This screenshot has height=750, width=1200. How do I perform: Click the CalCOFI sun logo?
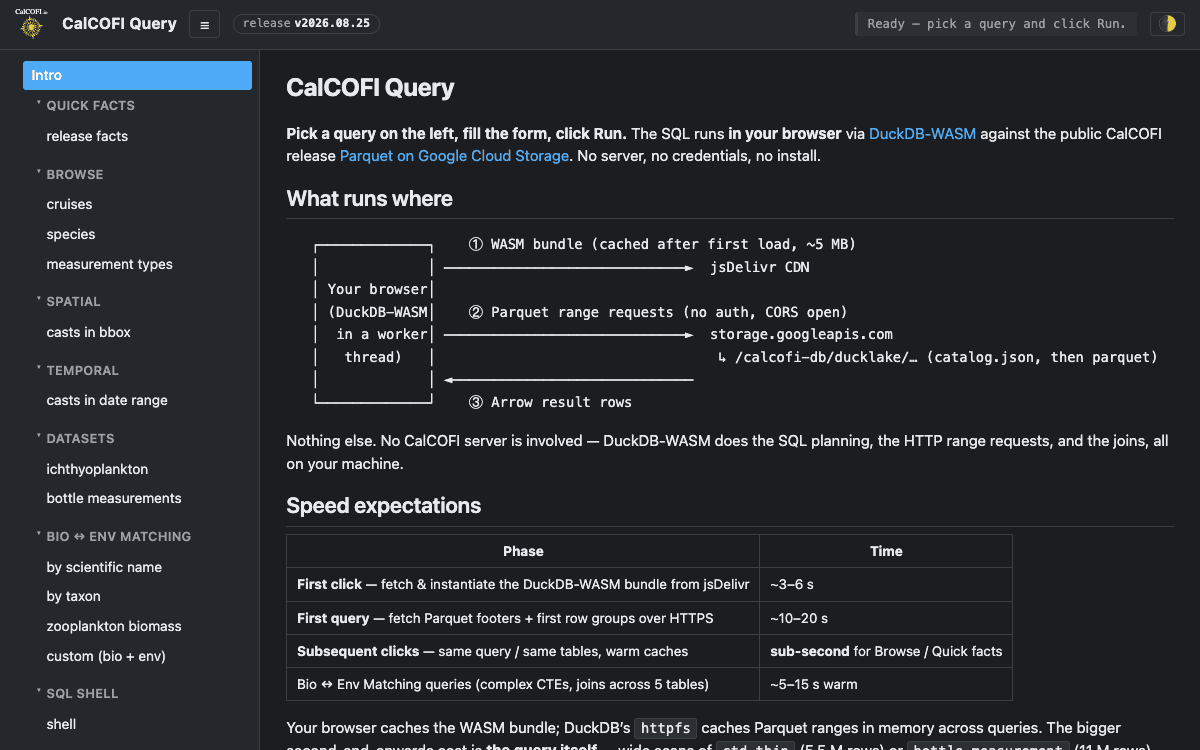(x=31, y=24)
